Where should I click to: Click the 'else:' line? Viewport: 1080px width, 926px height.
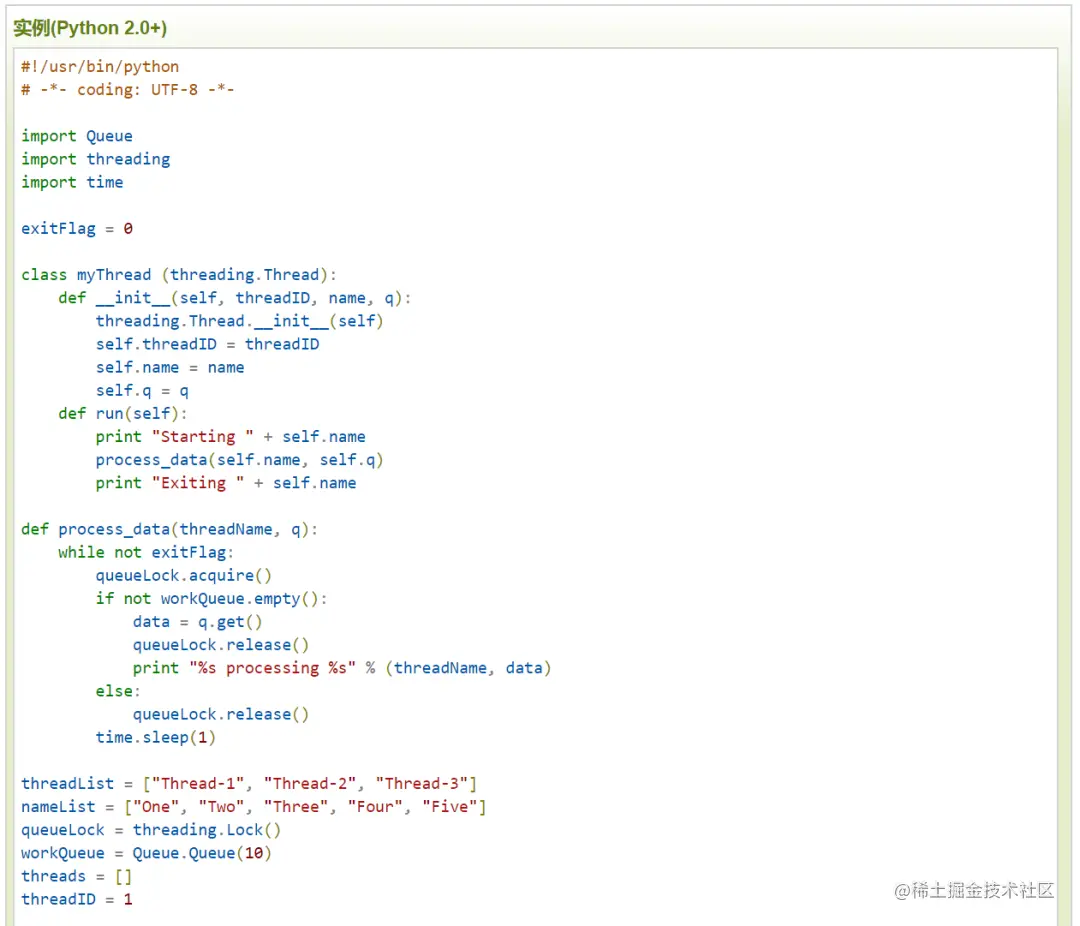pyautogui.click(x=118, y=691)
